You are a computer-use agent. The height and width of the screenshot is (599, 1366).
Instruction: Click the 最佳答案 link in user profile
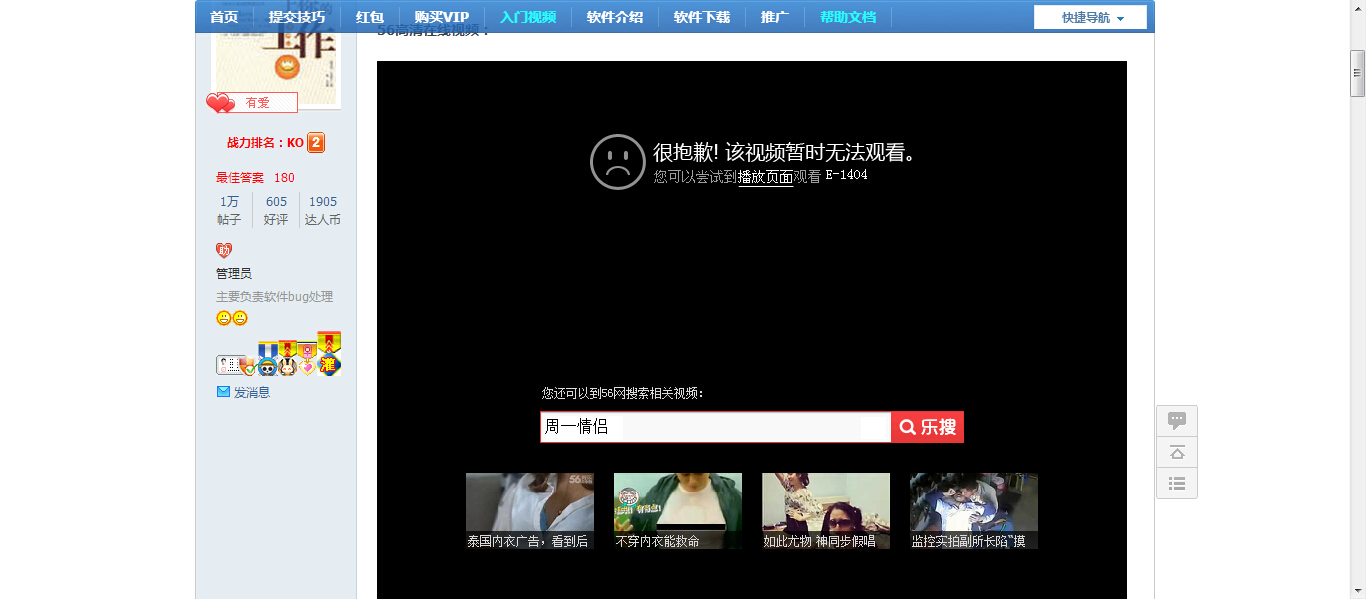(x=240, y=178)
